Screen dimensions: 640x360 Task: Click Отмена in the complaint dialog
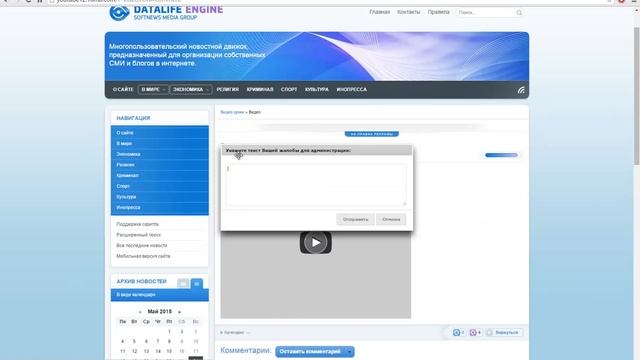[391, 219]
